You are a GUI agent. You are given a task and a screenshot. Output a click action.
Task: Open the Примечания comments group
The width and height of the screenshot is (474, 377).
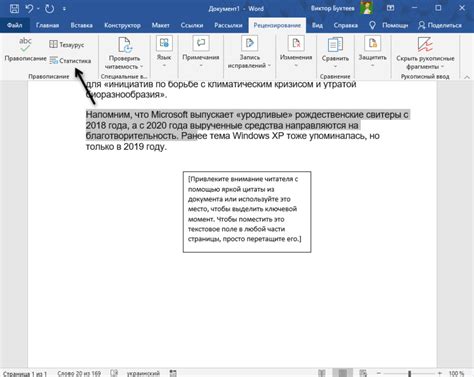[x=201, y=52]
